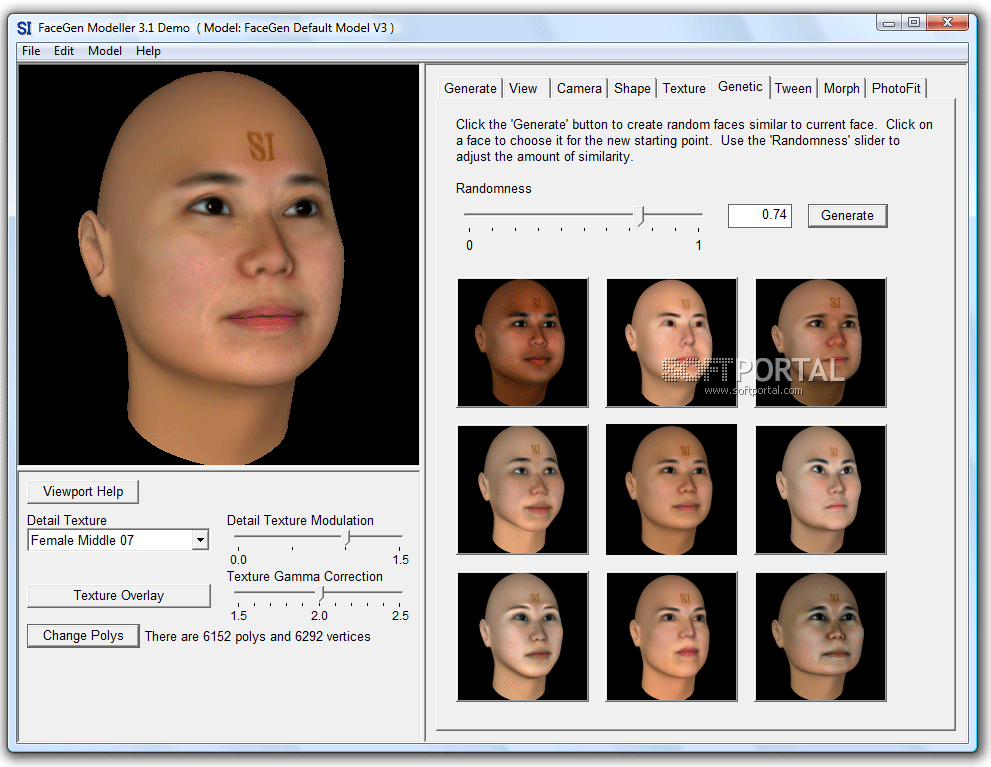
Task: Click the Viewport Help button
Action: click(x=83, y=491)
